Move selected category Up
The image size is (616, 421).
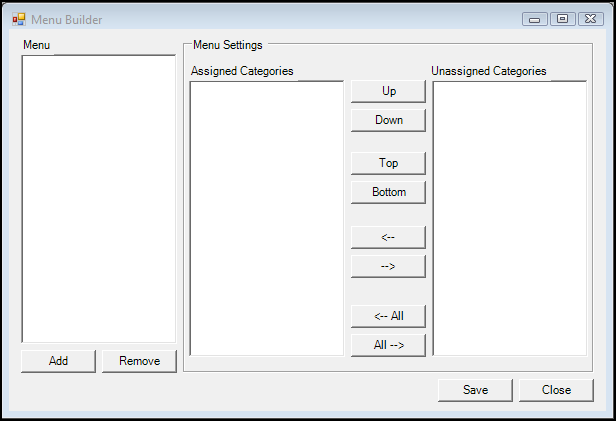pos(388,92)
